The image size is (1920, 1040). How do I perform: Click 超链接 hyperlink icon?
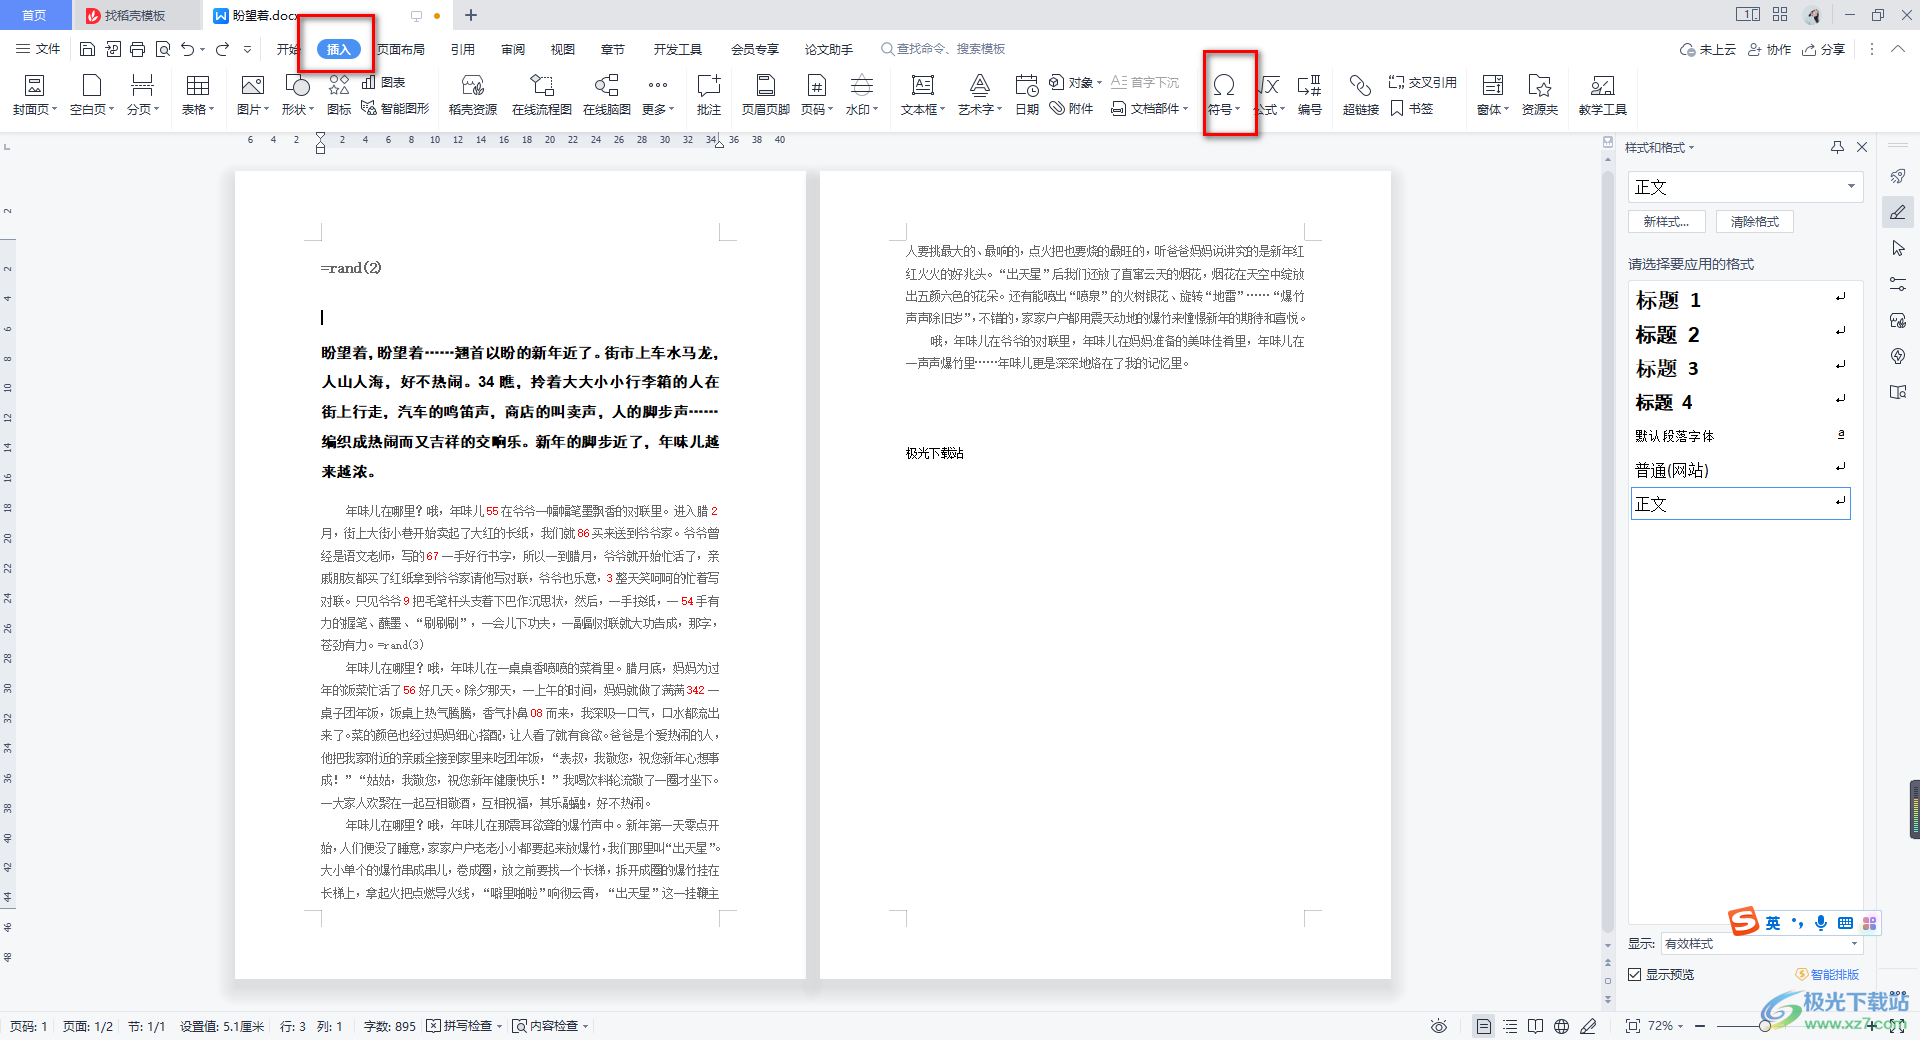[x=1360, y=95]
